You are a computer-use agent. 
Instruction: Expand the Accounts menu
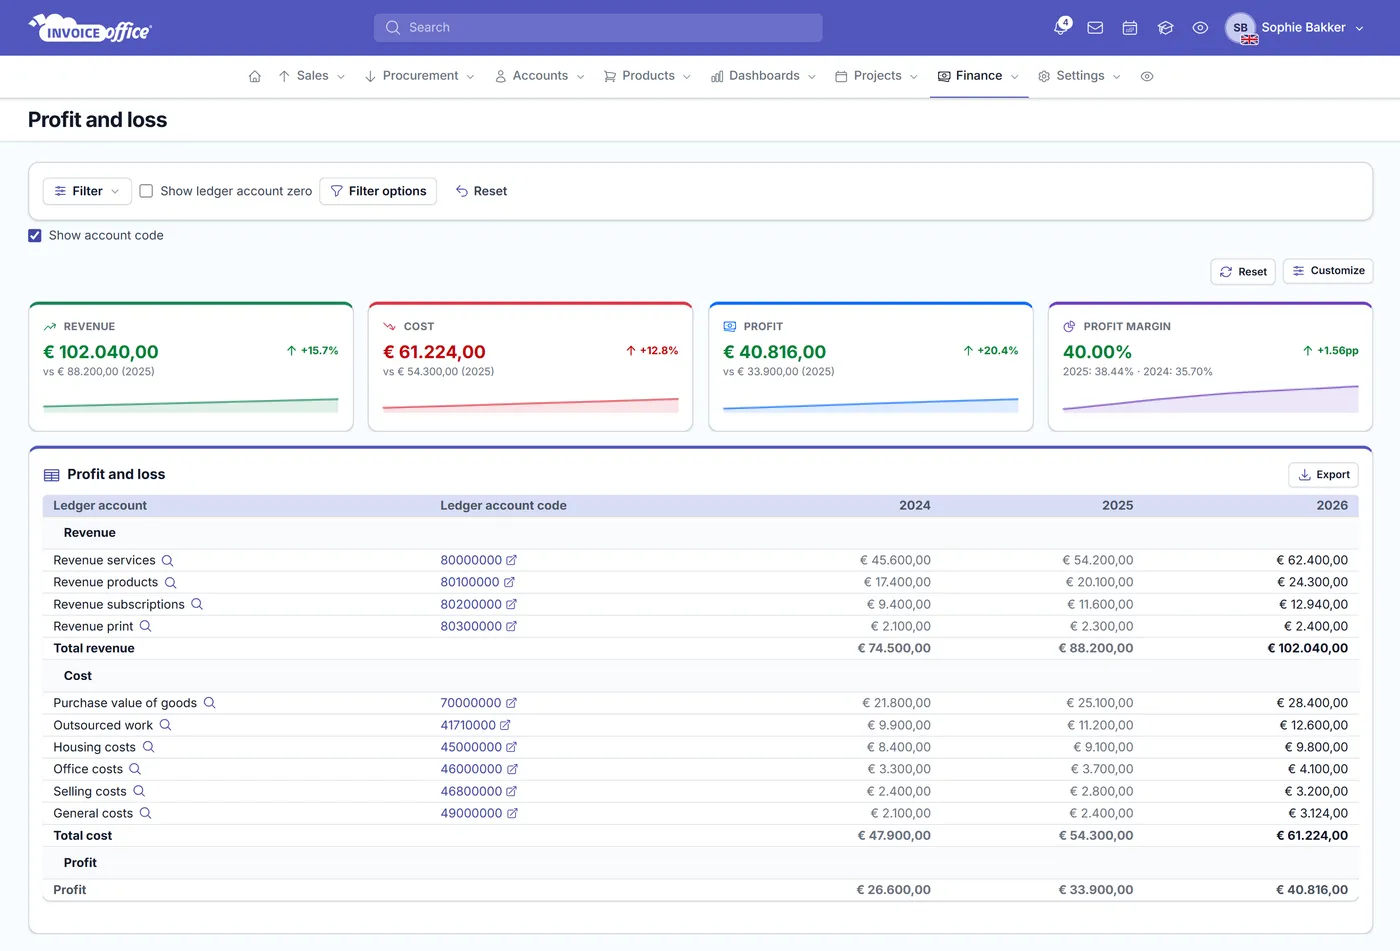coord(540,76)
